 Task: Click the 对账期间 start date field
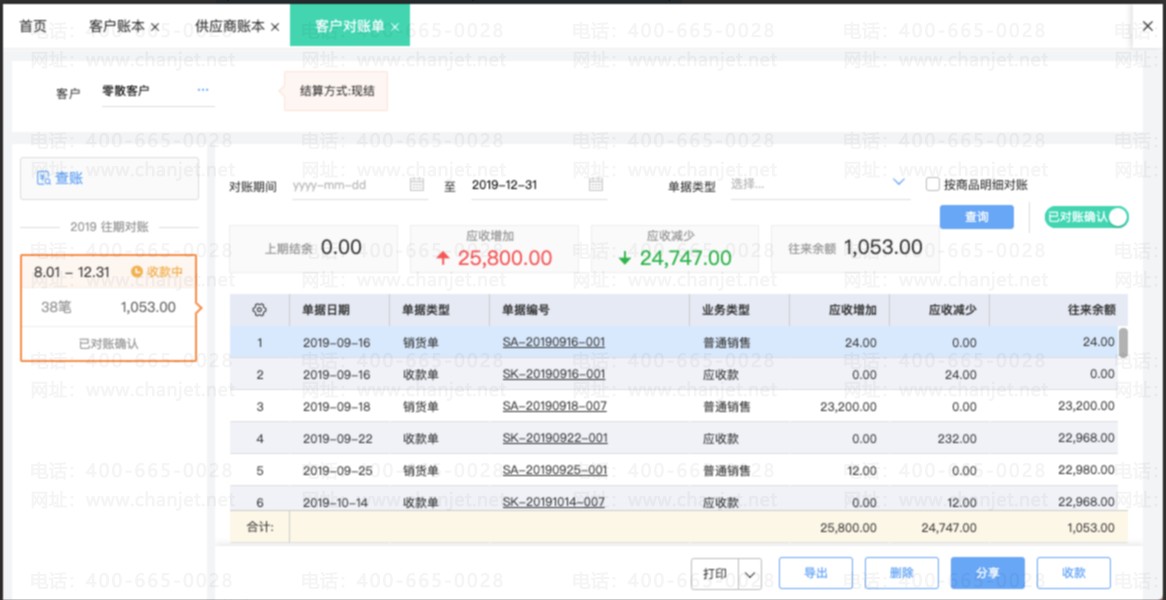click(359, 185)
